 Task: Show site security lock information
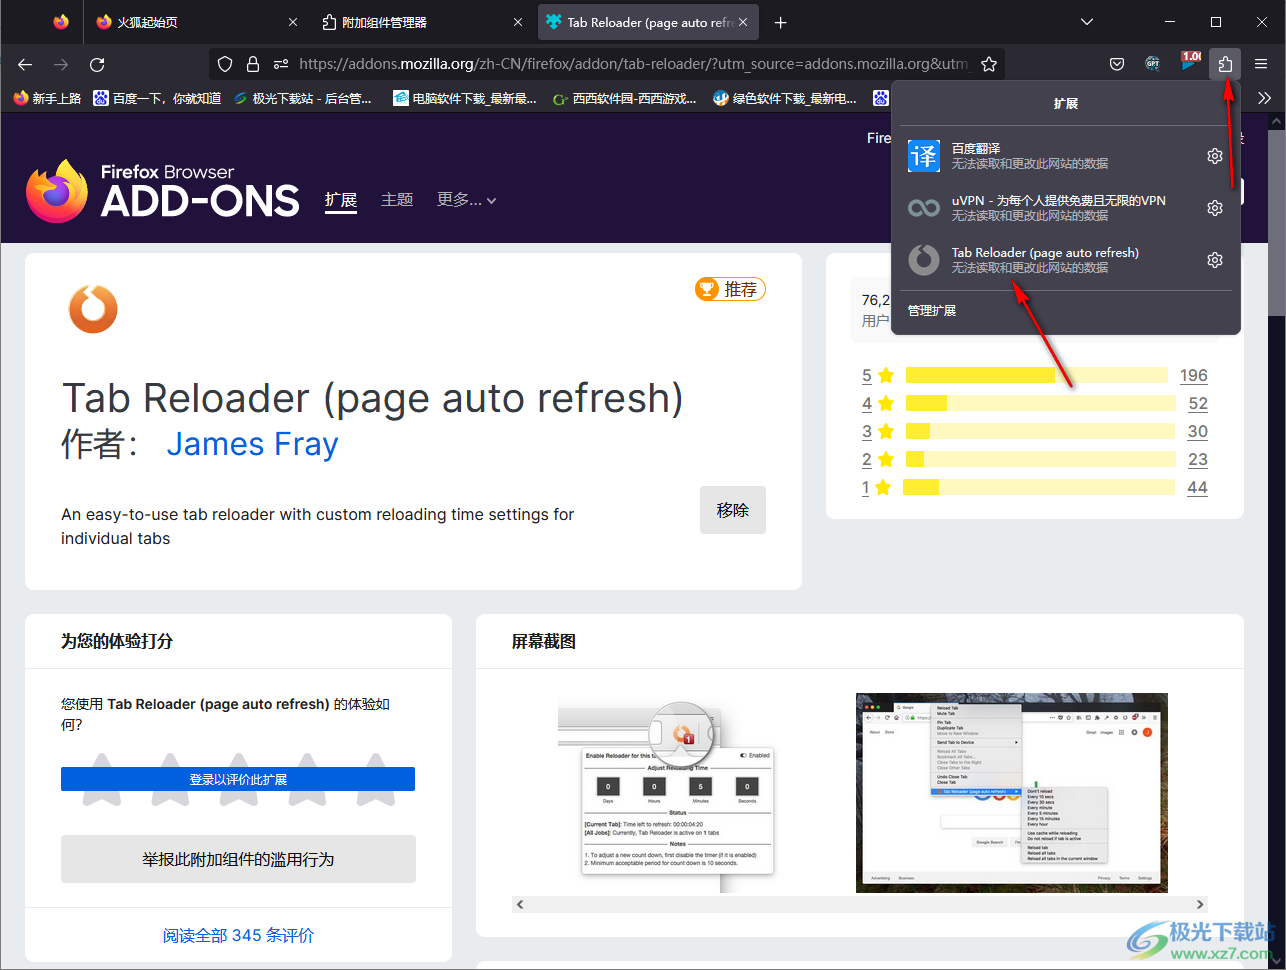(x=252, y=64)
